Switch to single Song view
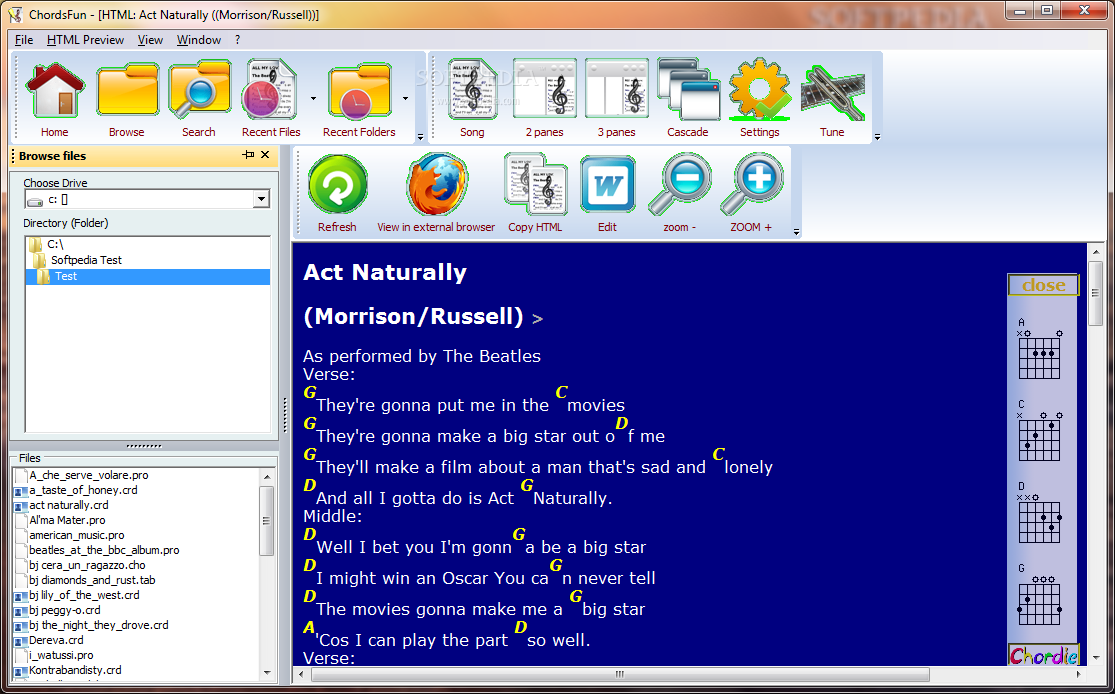The width and height of the screenshot is (1115, 694). pos(472,90)
